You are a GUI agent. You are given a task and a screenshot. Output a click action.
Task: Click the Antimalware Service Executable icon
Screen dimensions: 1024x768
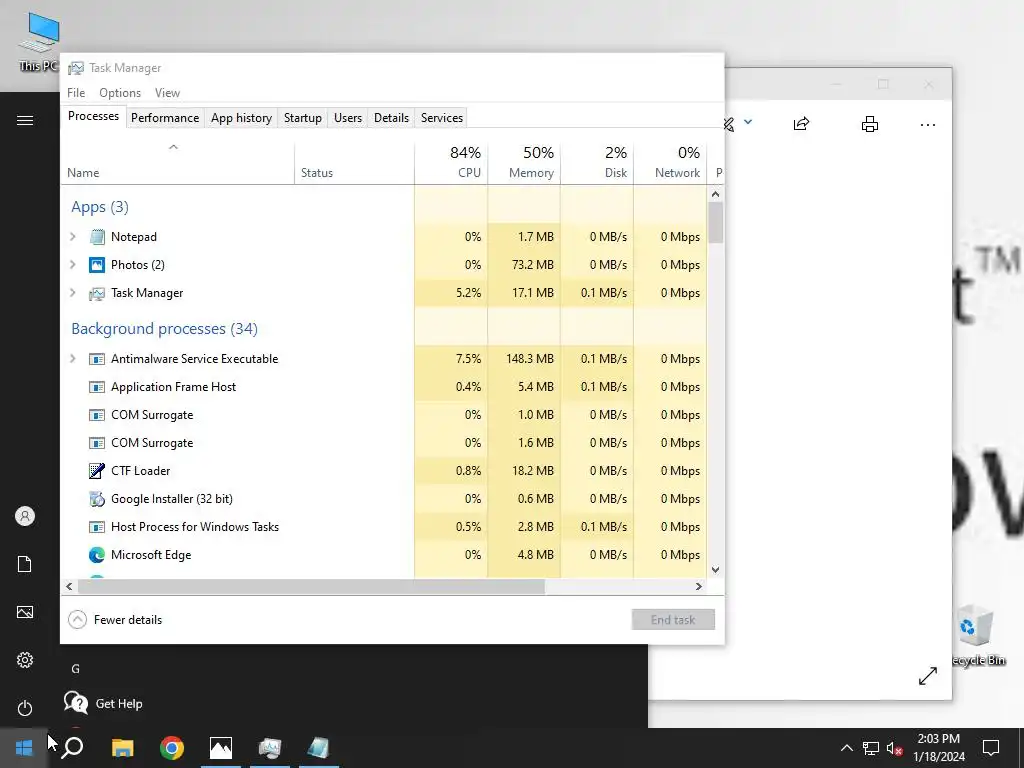97,359
